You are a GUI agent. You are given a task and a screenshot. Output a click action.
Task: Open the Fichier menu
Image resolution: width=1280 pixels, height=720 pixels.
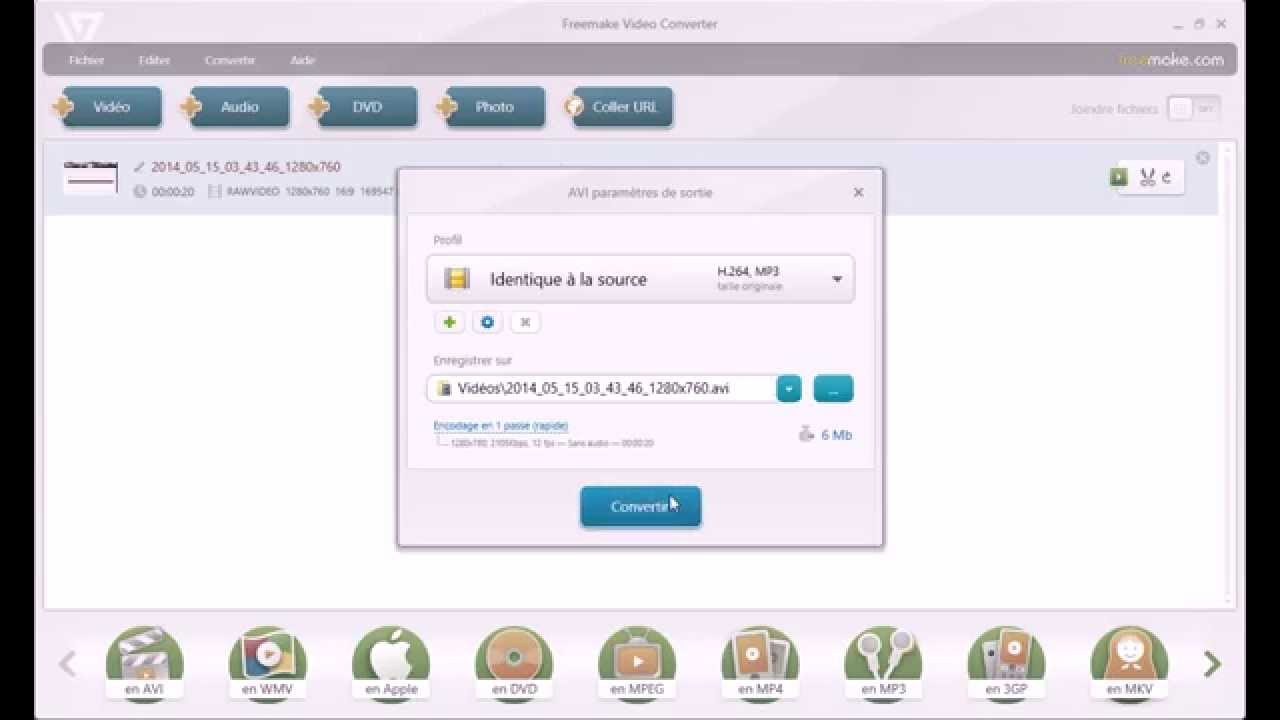pyautogui.click(x=87, y=60)
